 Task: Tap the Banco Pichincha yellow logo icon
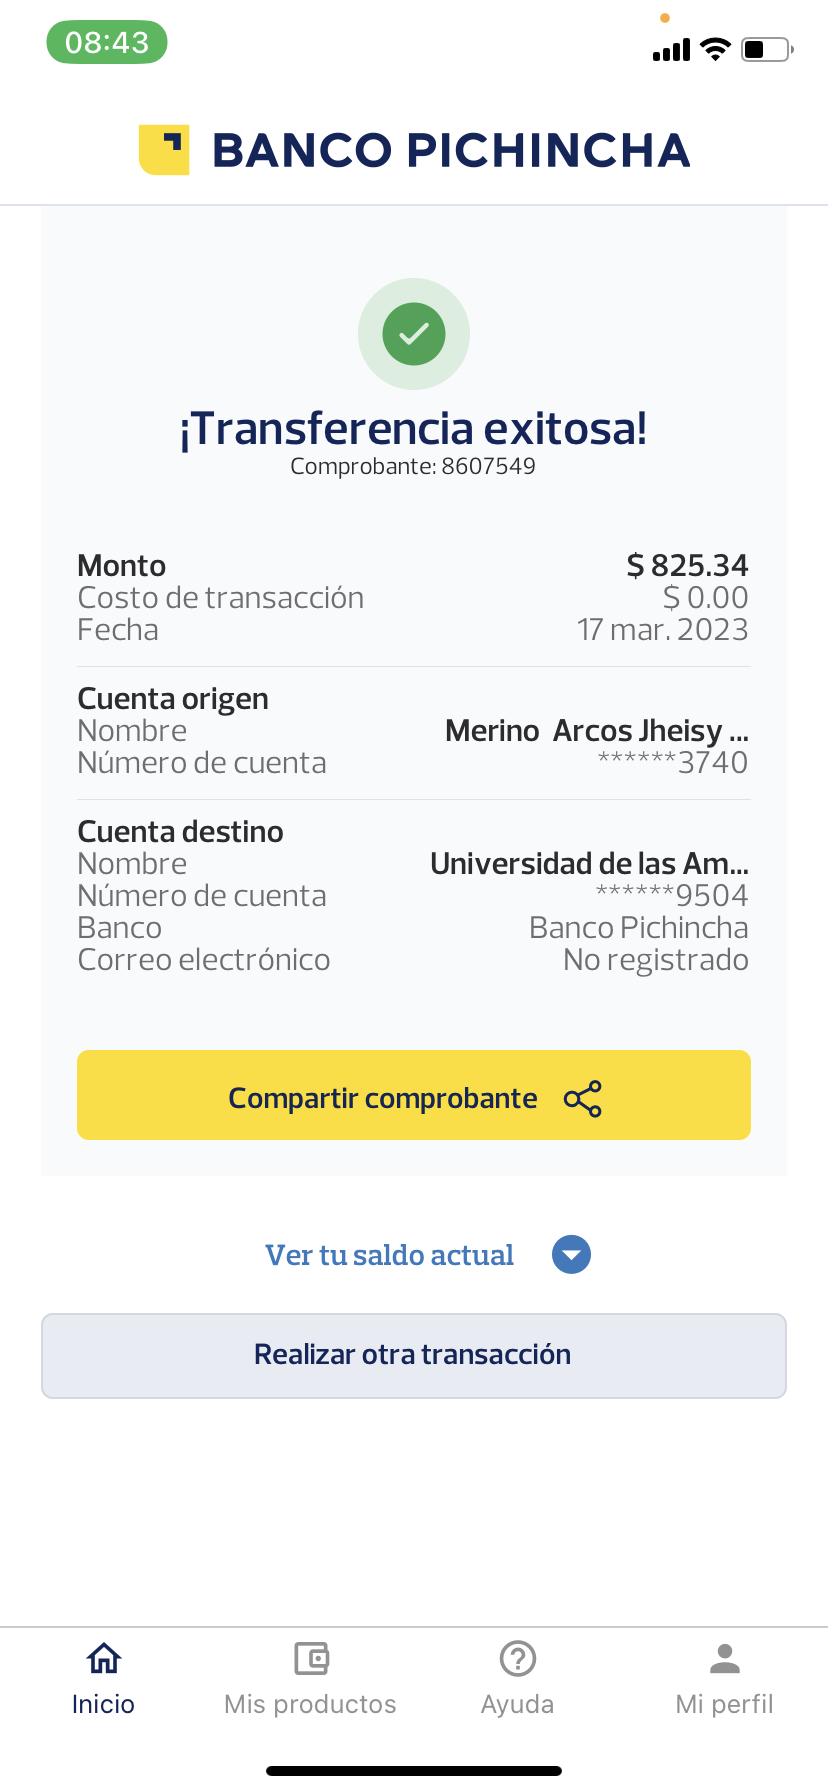click(x=164, y=150)
